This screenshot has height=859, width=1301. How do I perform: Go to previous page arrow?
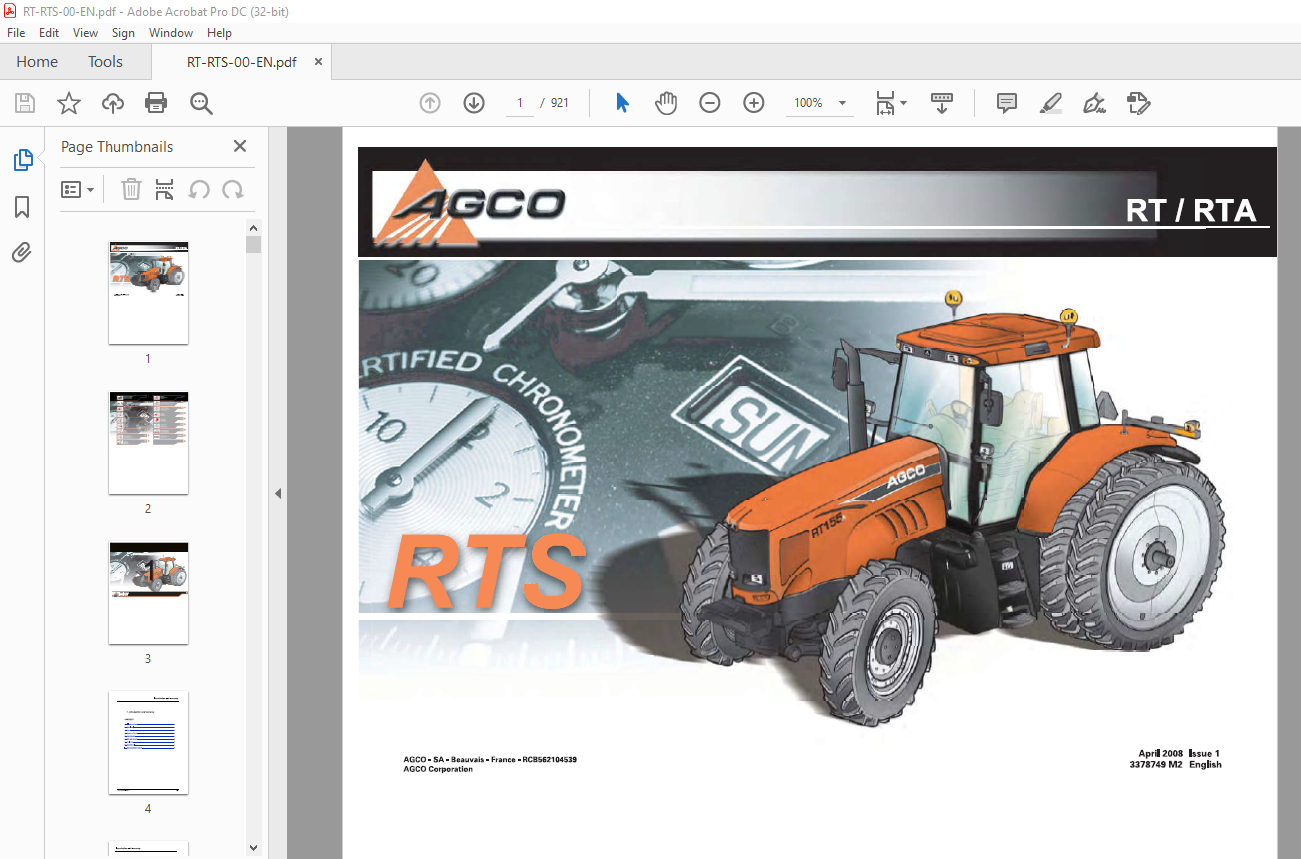pyautogui.click(x=430, y=103)
